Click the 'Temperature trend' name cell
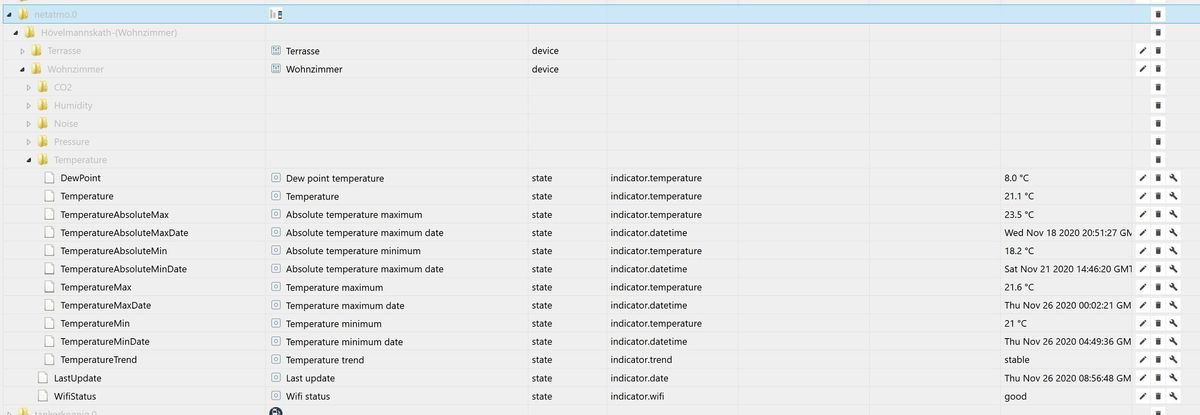Screen dimensions: 1200x415 coord(325,359)
